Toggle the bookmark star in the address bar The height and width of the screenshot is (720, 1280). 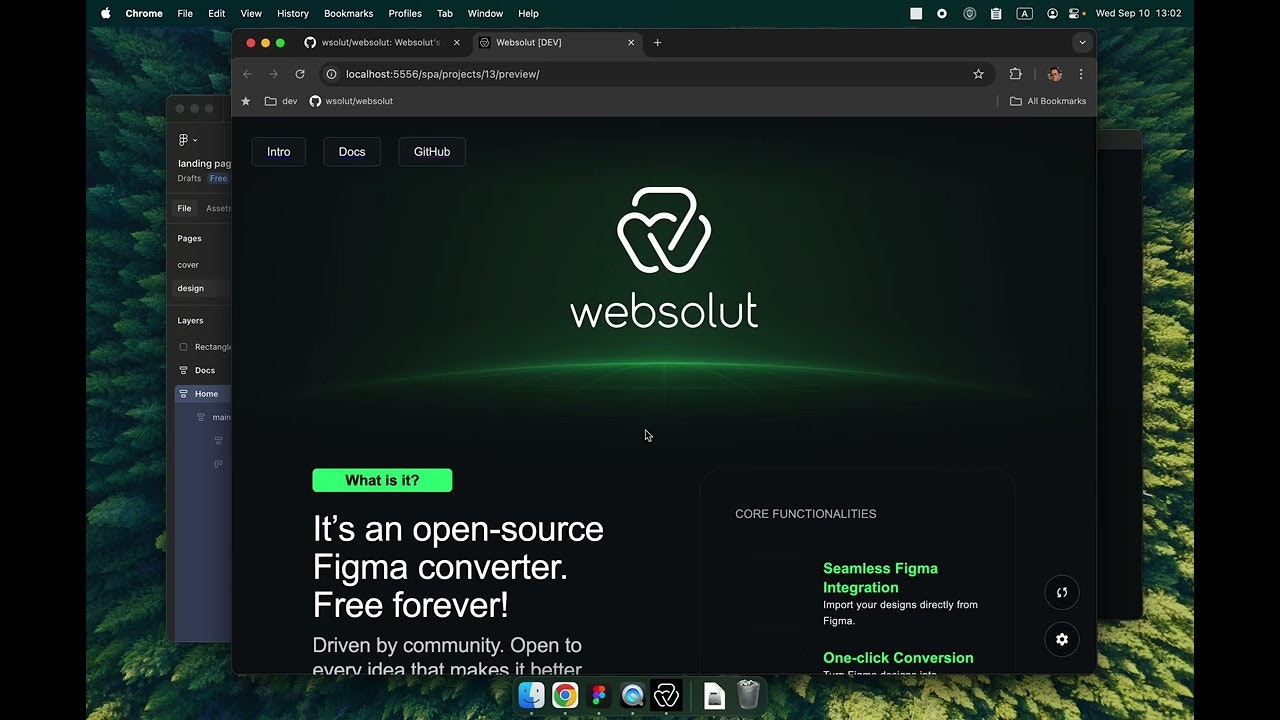[x=978, y=74]
